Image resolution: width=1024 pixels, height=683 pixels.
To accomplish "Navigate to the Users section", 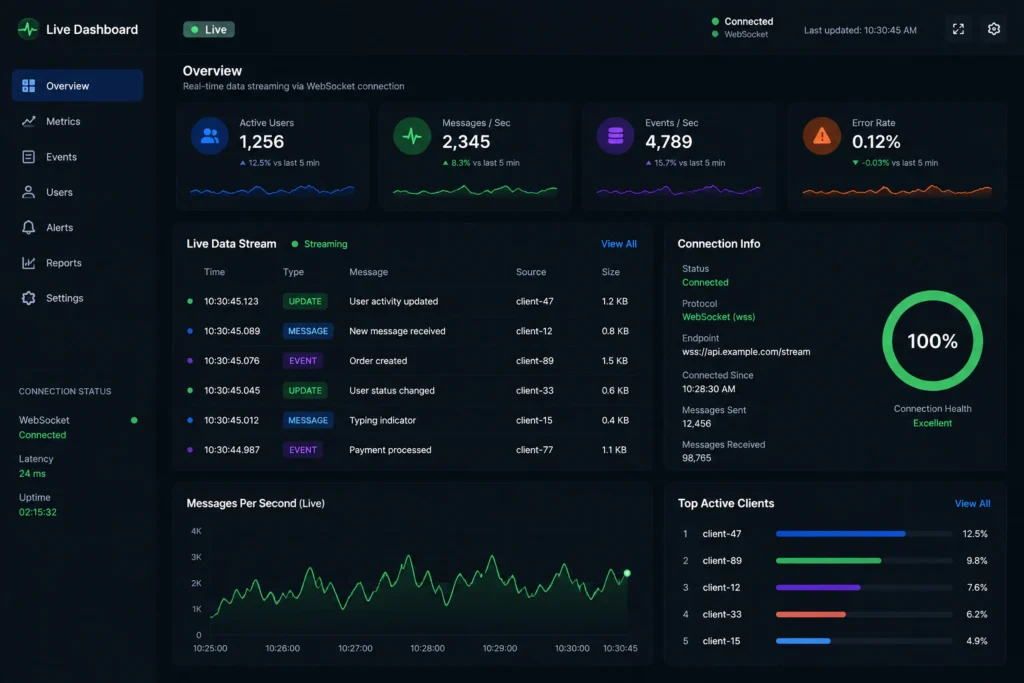I will (59, 192).
